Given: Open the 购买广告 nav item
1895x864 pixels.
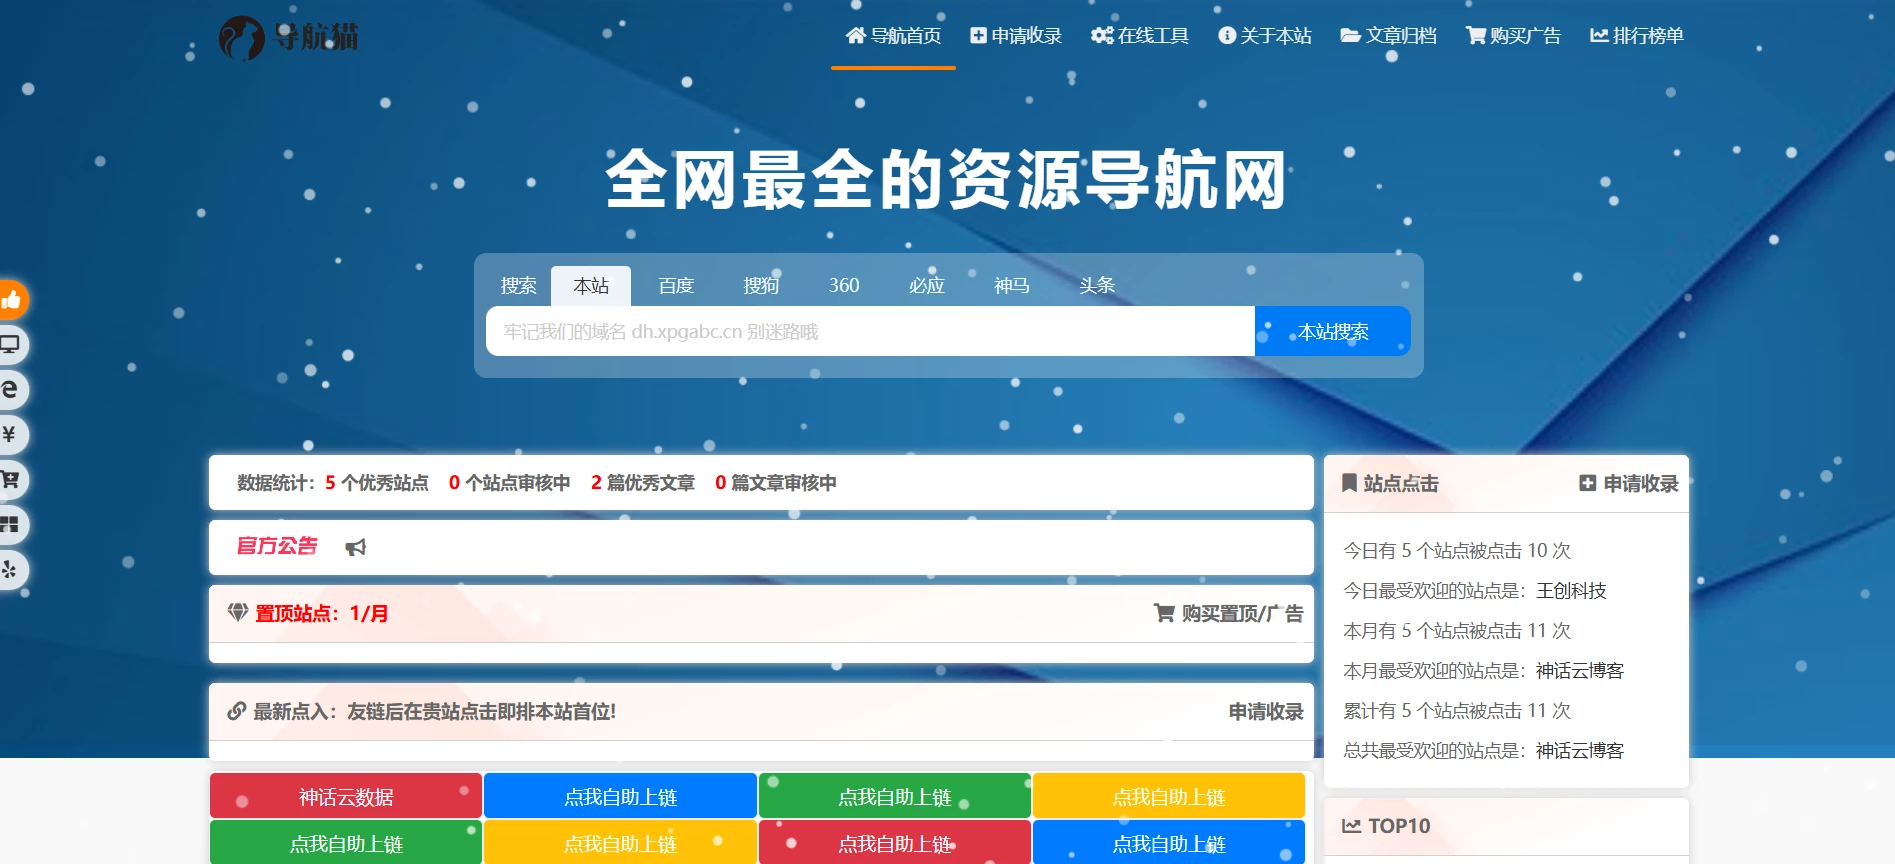Looking at the screenshot, I should [1513, 36].
